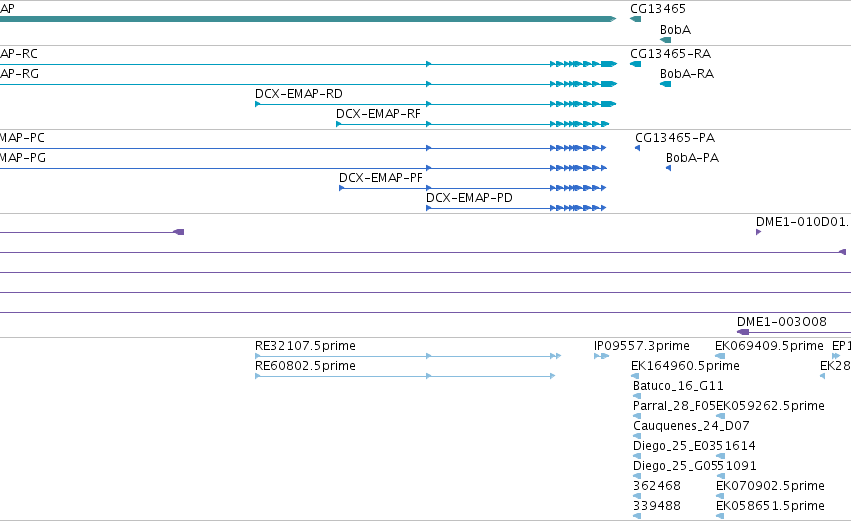Select the EK164960.5prime EST label
The width and height of the screenshot is (851, 521).
685,366
